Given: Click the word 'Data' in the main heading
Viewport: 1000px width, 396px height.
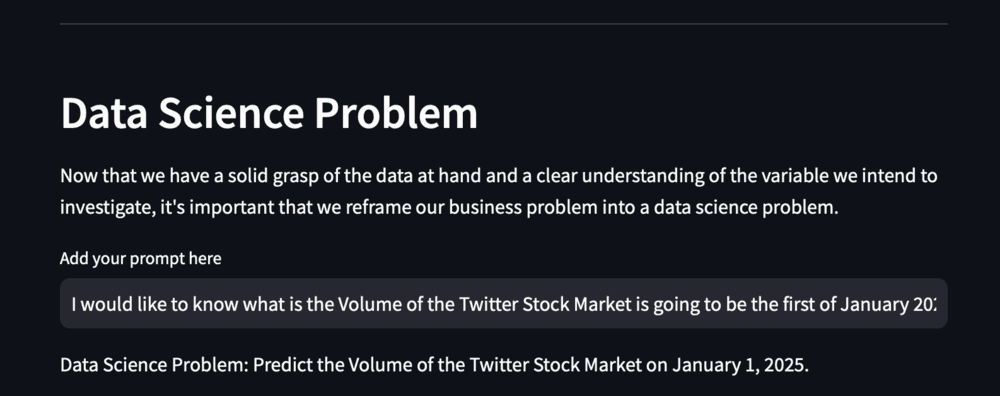Looking at the screenshot, I should click(104, 114).
